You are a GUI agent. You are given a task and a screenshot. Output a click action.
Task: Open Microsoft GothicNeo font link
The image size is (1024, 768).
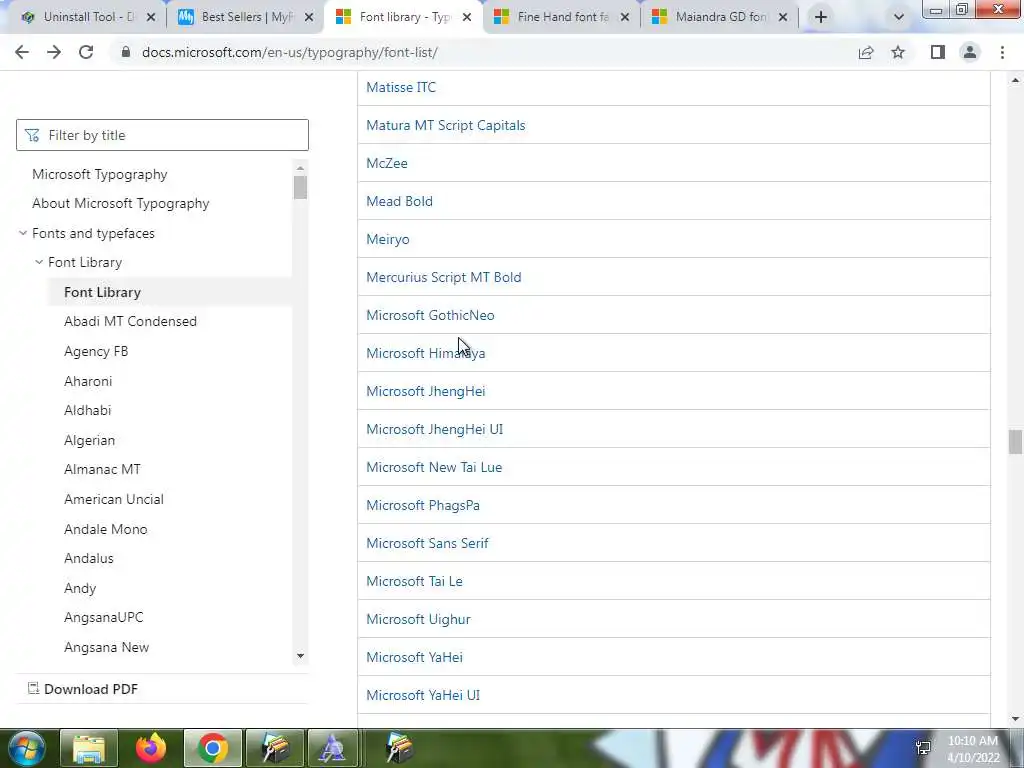pyautogui.click(x=430, y=315)
